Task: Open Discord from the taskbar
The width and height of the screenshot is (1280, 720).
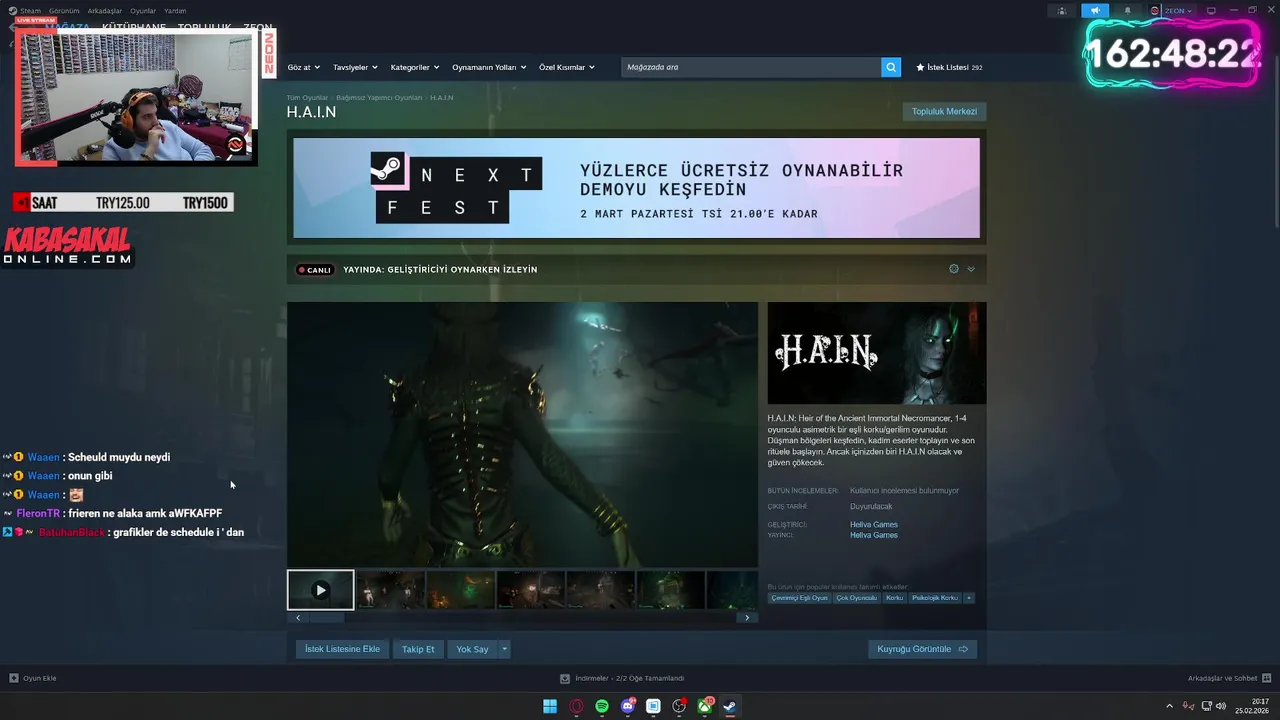Action: (x=628, y=706)
